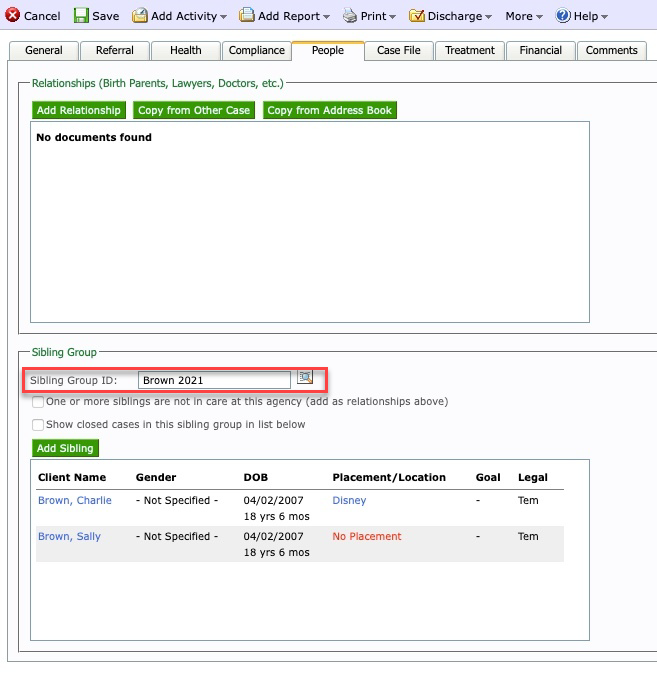Screen dimensions: 657x673
Task: Click Charlie's DOB 04/02/2007 cell
Action: pyautogui.click(x=273, y=500)
